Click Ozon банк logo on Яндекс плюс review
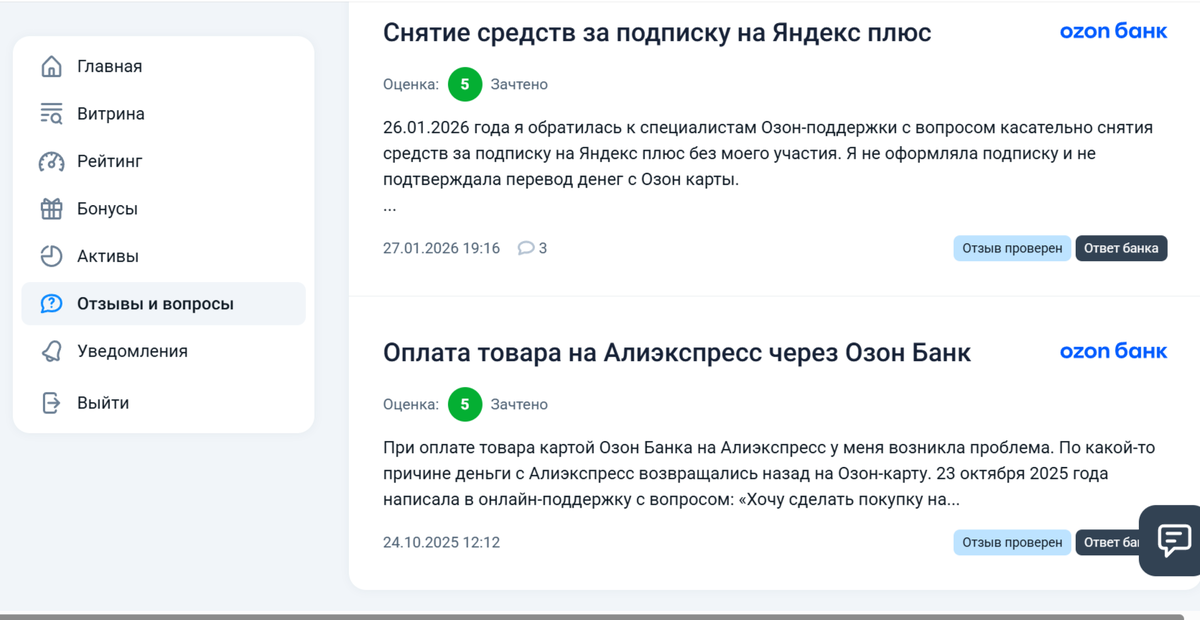 (x=1113, y=31)
